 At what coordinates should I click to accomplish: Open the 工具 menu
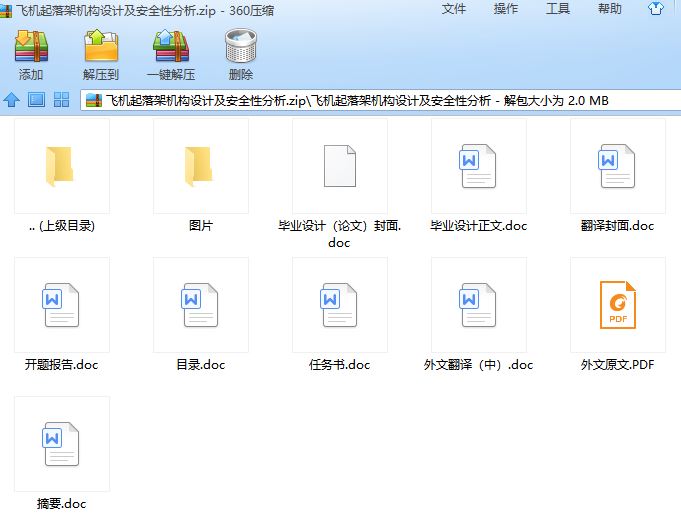pyautogui.click(x=558, y=9)
